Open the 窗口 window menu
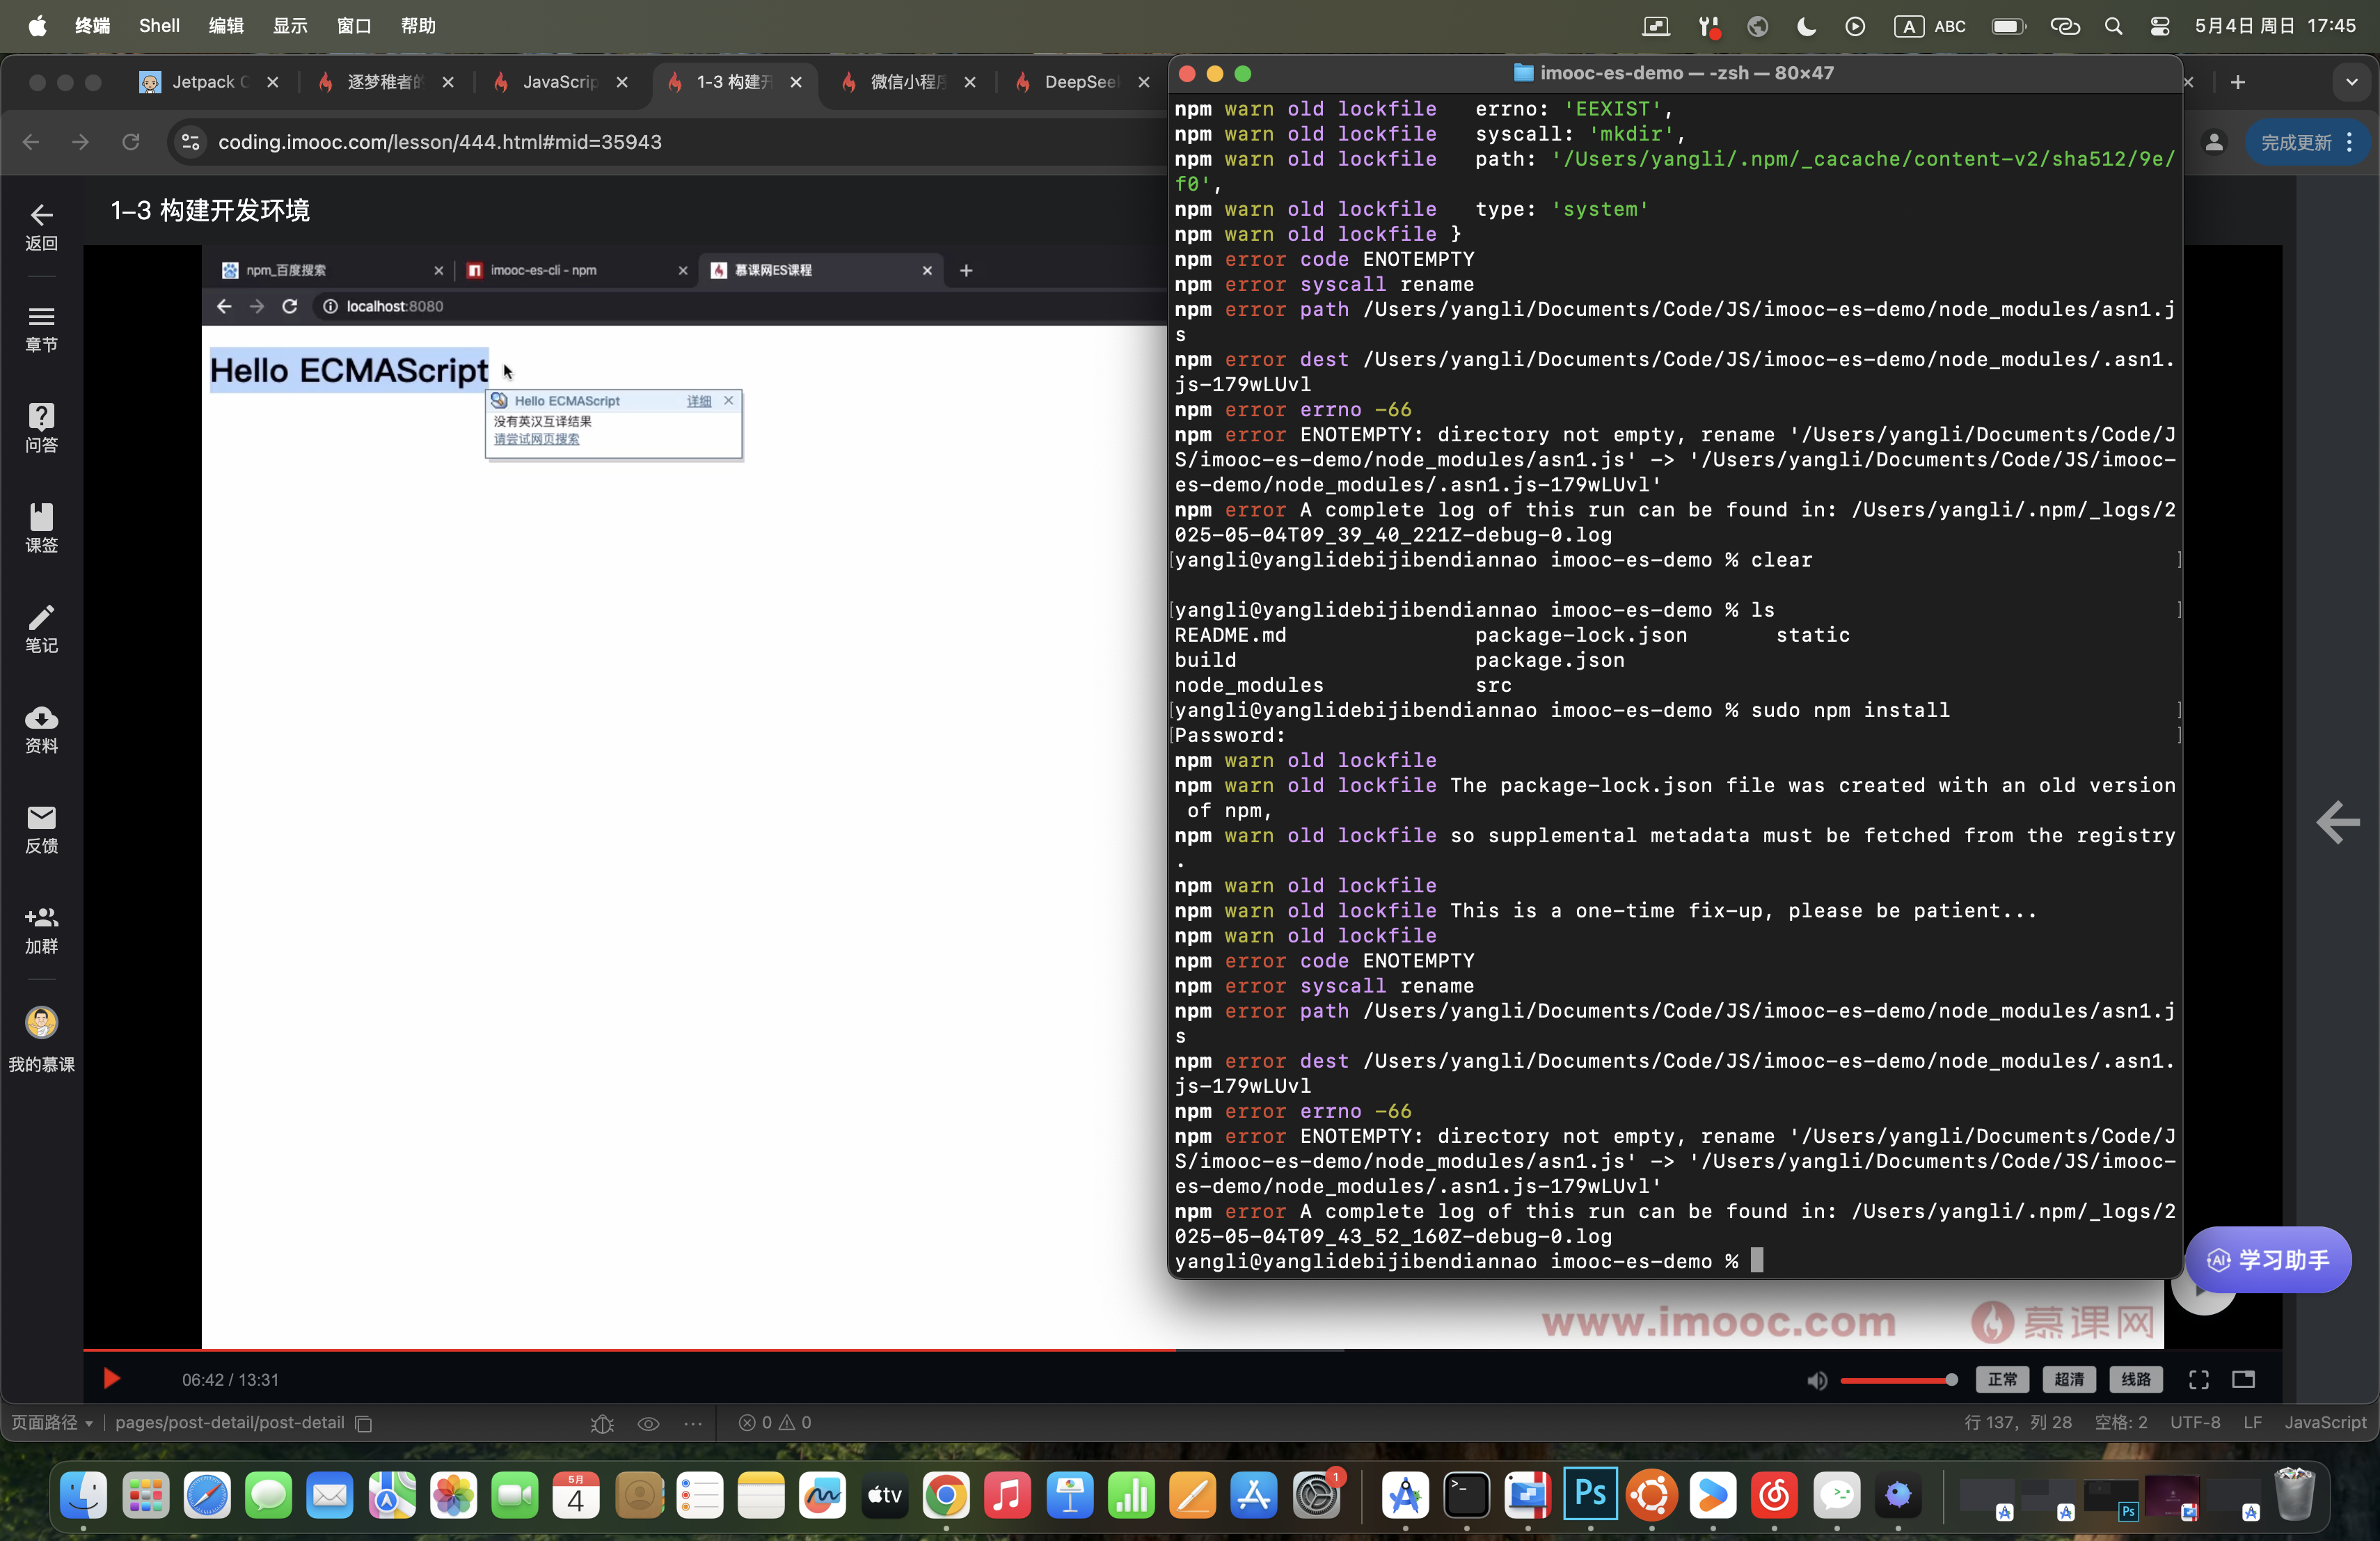2380x1541 pixels. [354, 25]
